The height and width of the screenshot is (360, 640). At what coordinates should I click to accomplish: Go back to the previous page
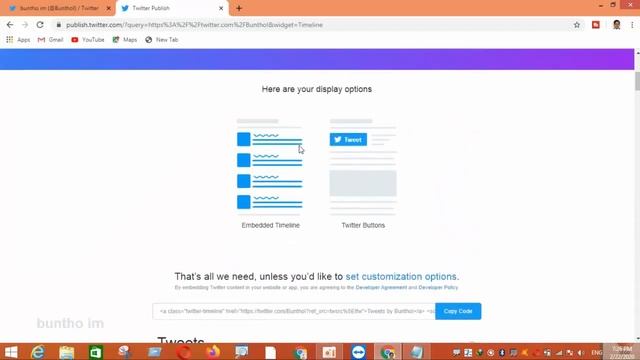10,25
